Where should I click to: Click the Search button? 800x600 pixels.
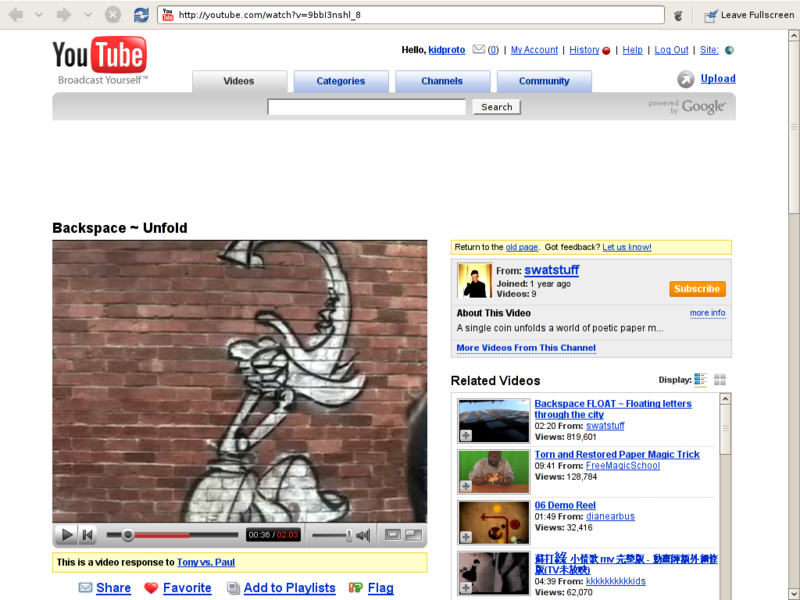pos(497,107)
